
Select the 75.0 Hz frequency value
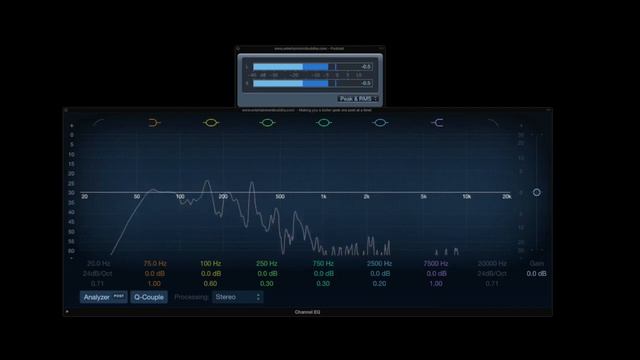155,264
